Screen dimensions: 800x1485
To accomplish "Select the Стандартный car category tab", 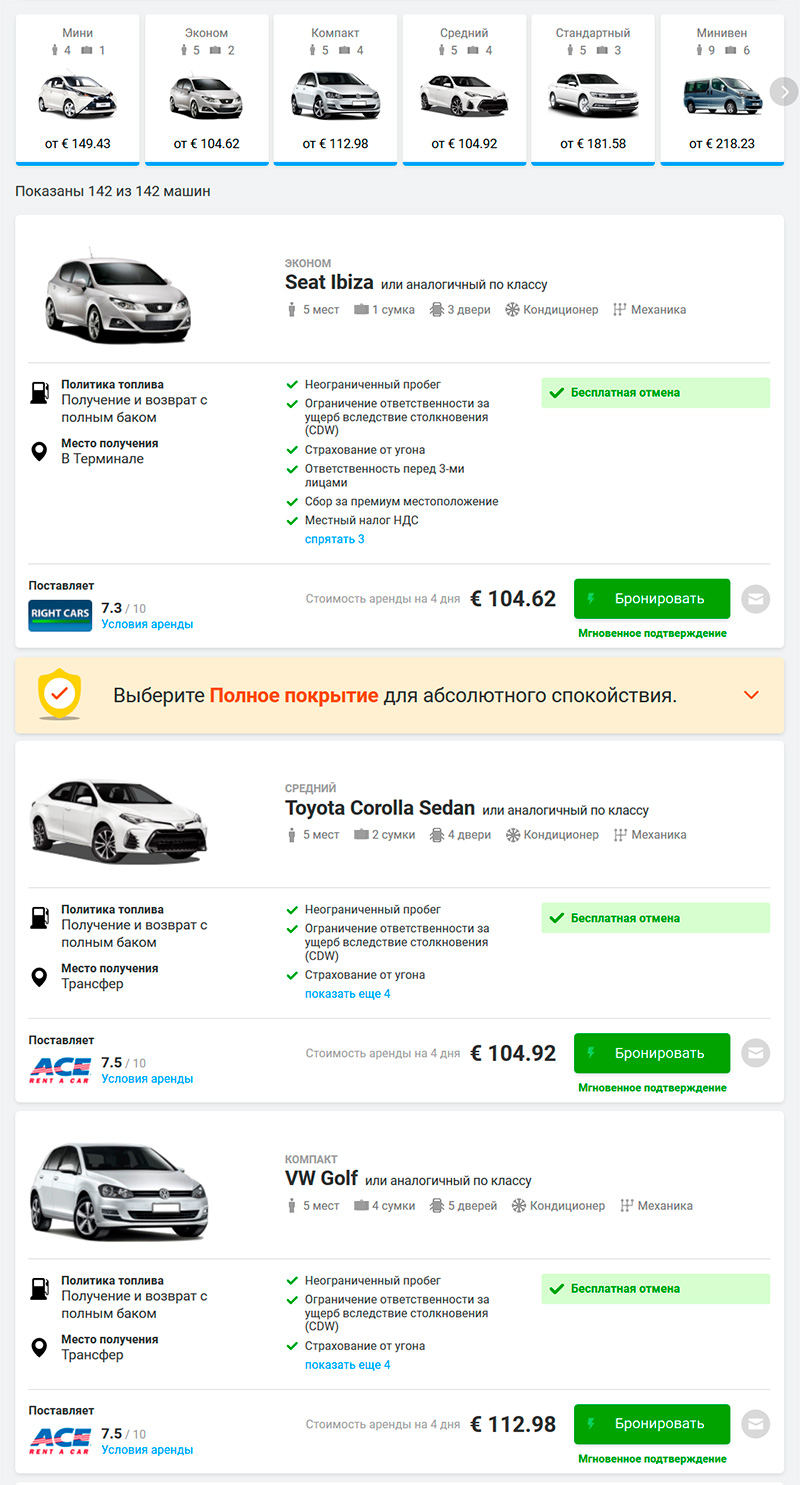I will pos(593,89).
